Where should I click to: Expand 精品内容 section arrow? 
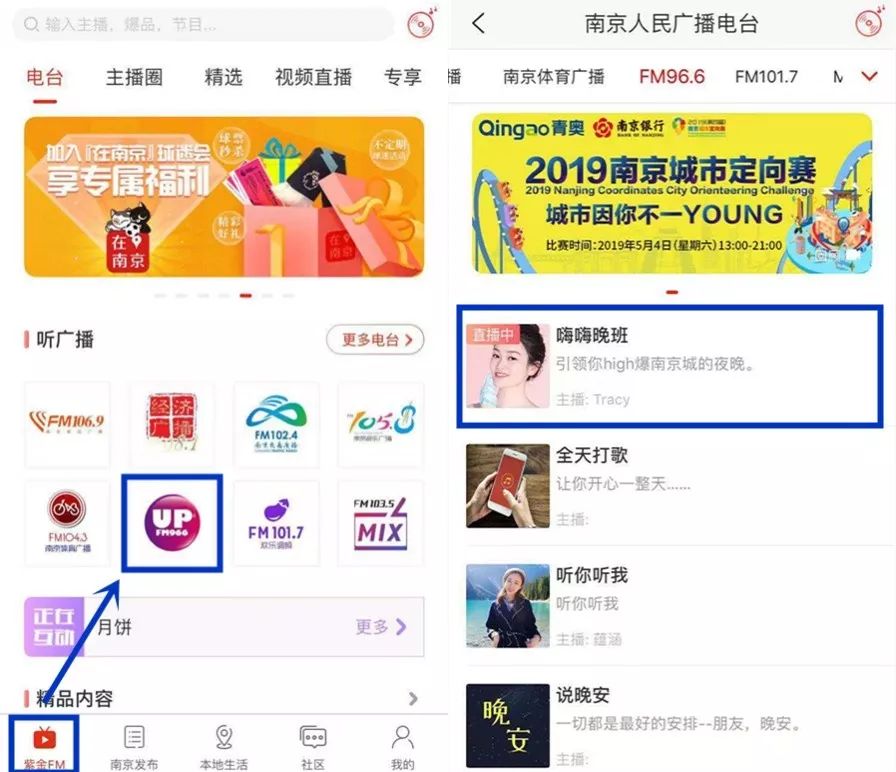(413, 698)
